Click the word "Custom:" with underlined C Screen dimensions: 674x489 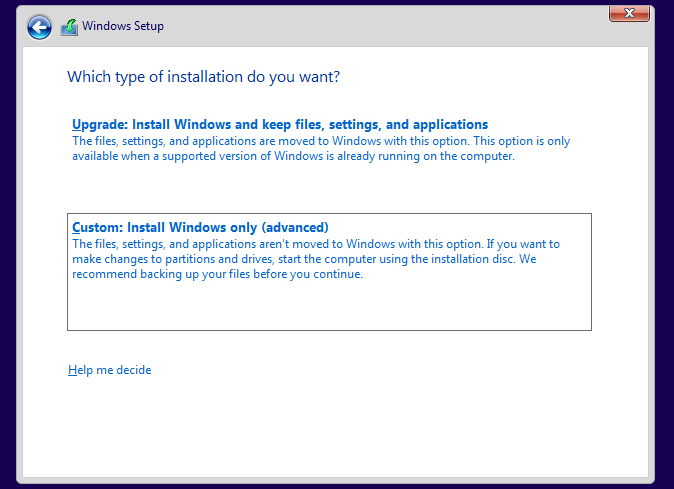[x=98, y=227]
